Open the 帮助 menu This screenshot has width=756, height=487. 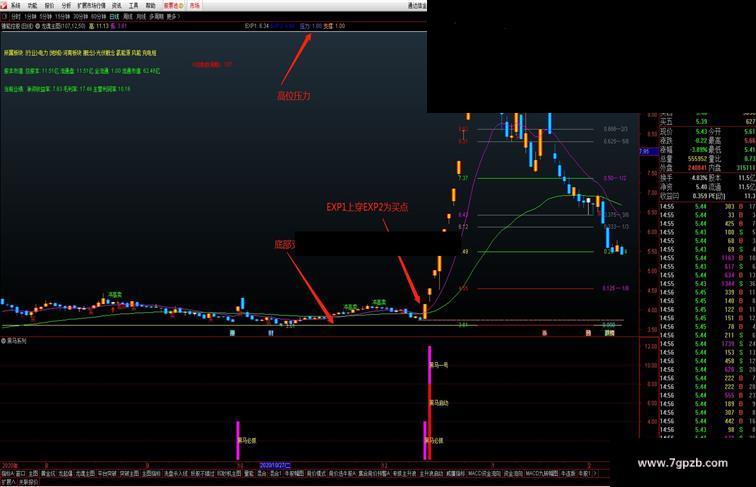[x=150, y=6]
